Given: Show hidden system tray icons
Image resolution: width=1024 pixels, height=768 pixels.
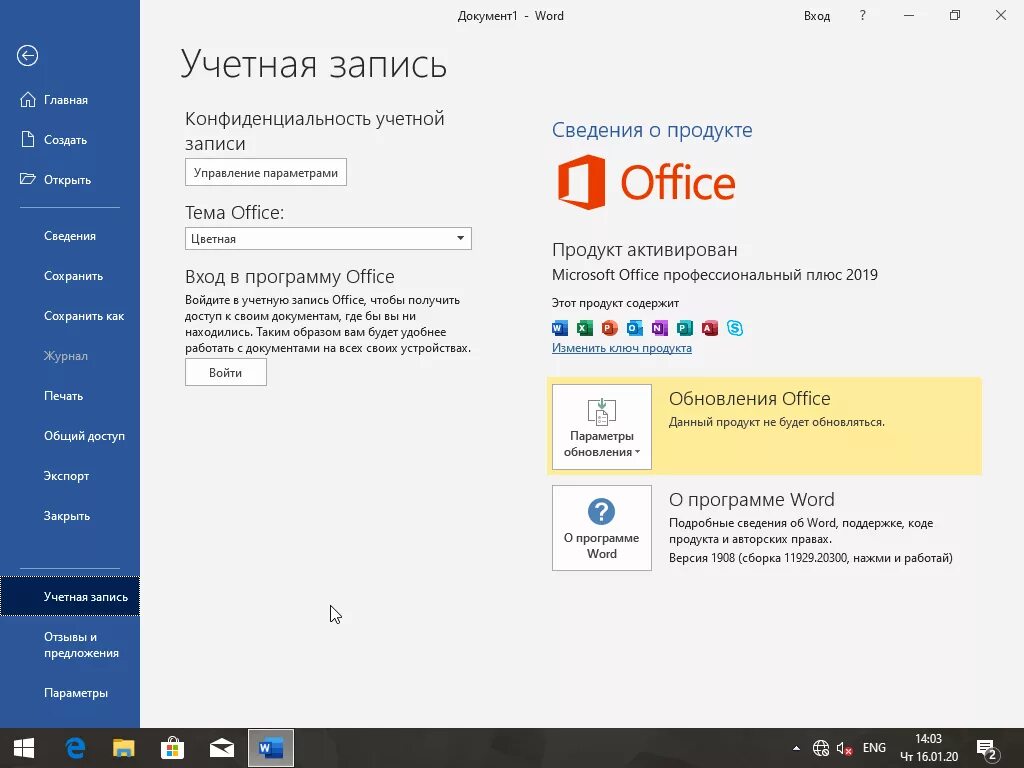Looking at the screenshot, I should click(796, 748).
